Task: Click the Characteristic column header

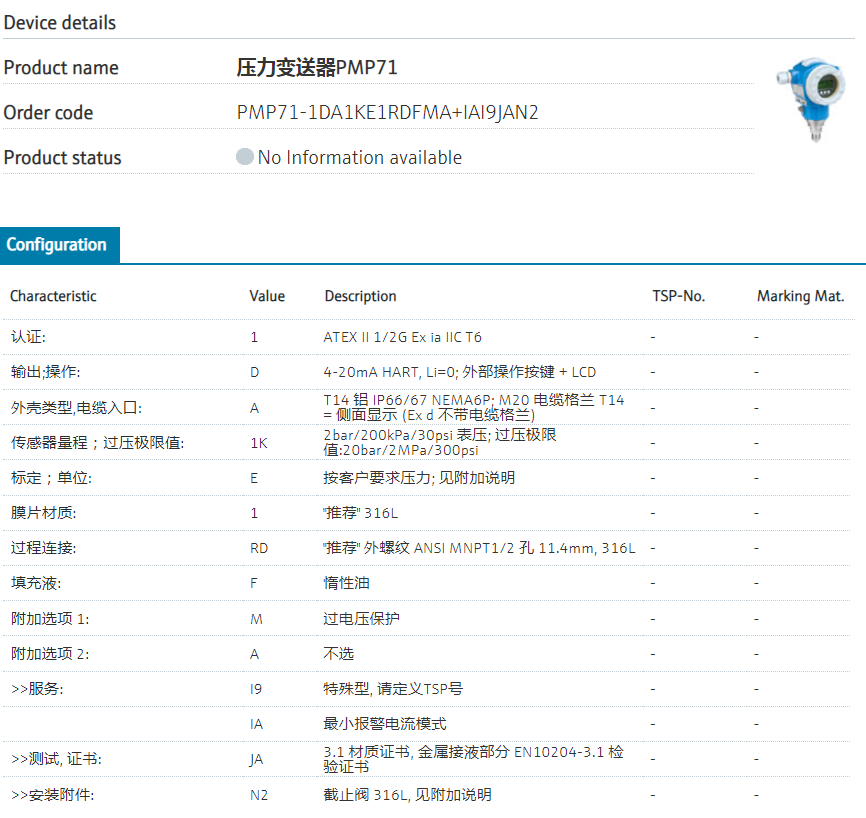Action: pos(53,296)
